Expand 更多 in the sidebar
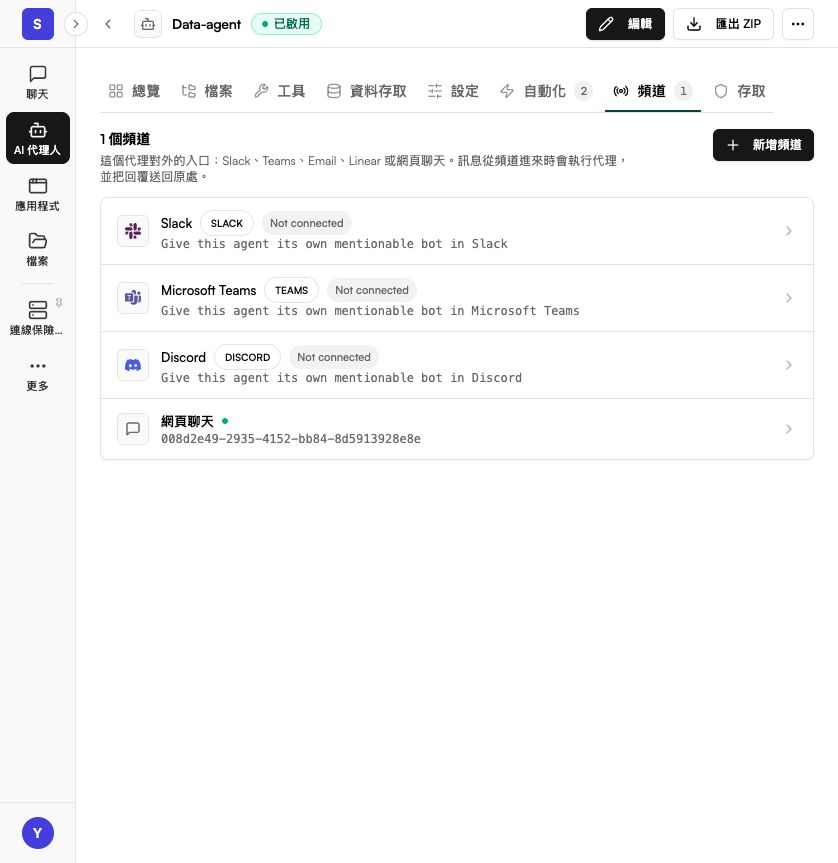 pos(37,376)
